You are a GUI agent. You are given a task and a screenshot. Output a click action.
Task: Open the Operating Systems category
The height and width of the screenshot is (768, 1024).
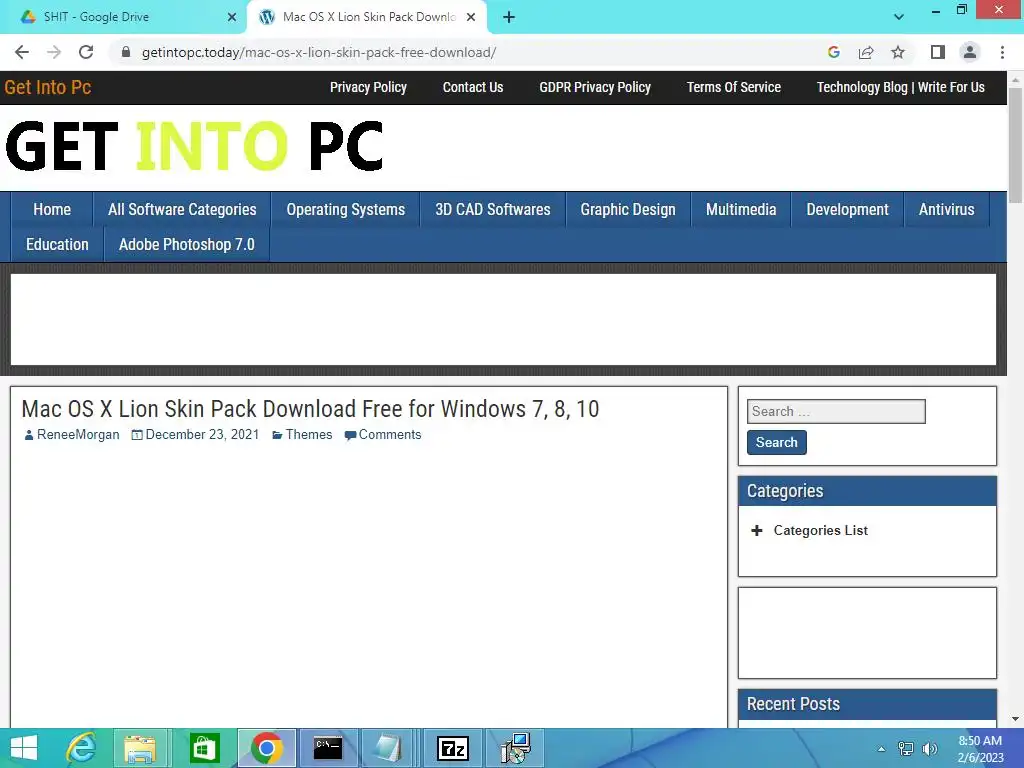[x=345, y=210]
